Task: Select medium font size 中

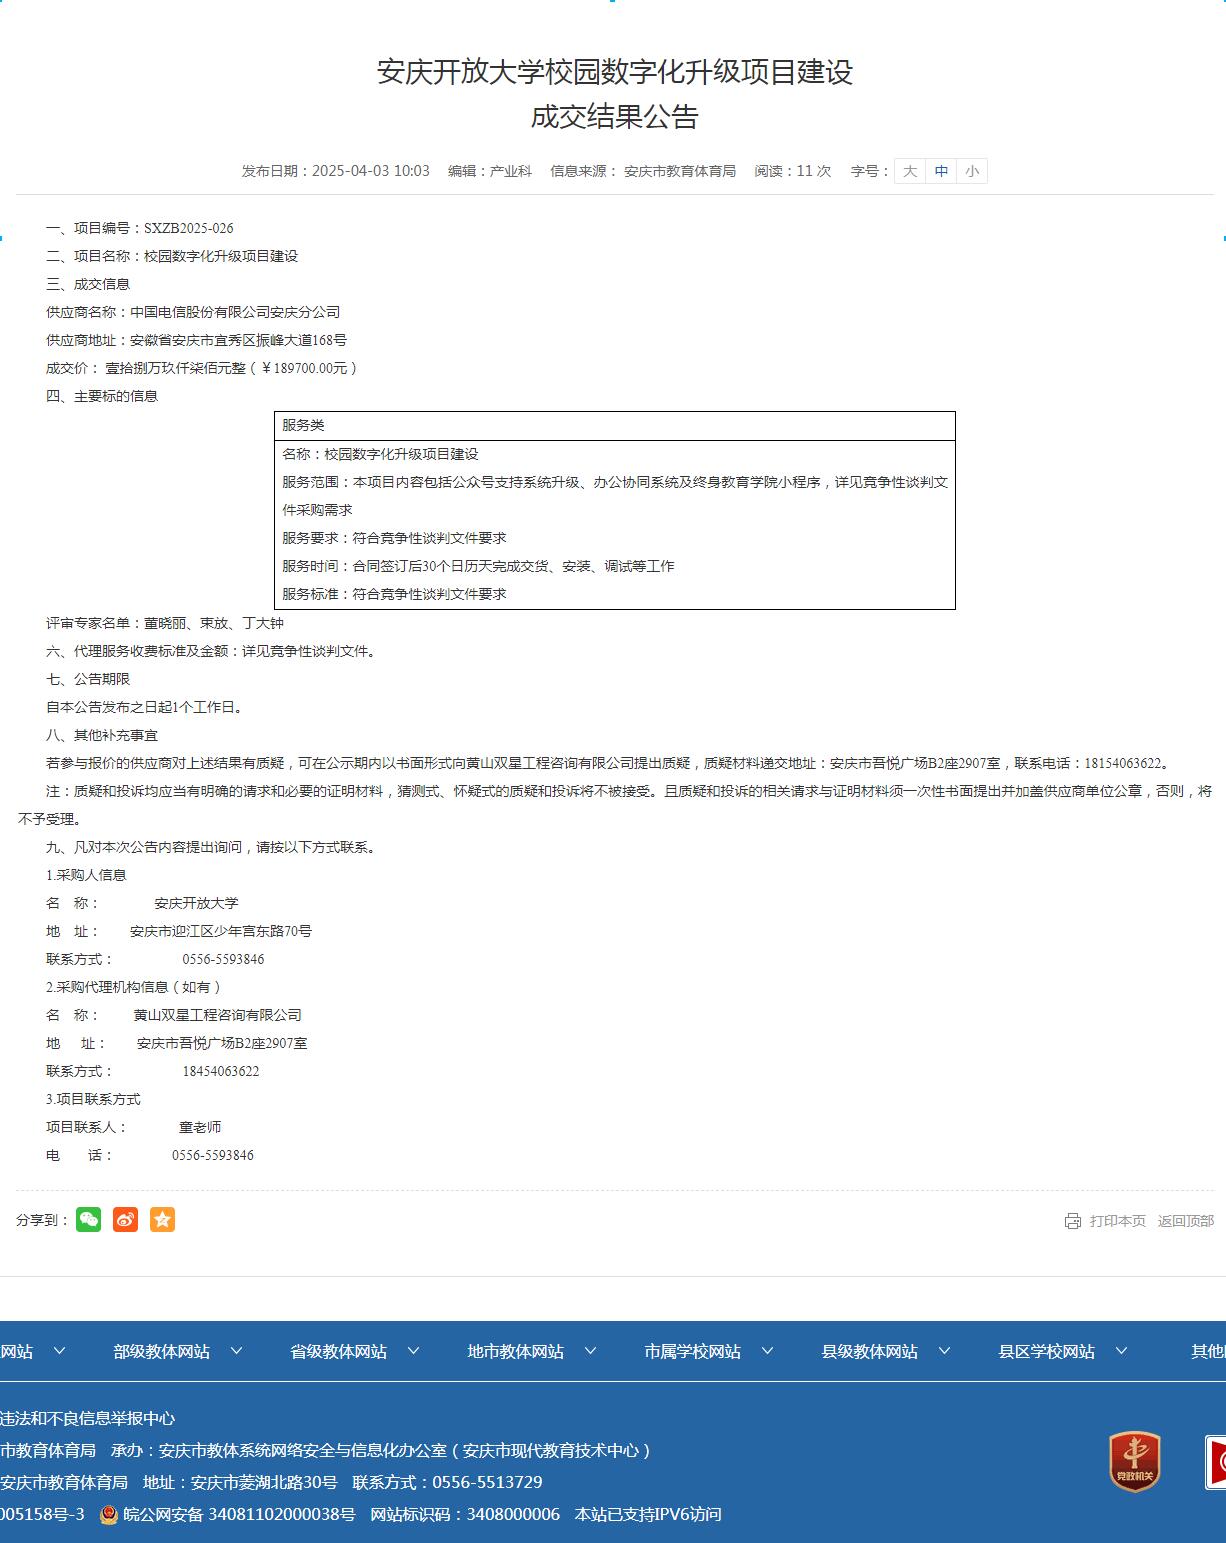Action: [x=941, y=171]
